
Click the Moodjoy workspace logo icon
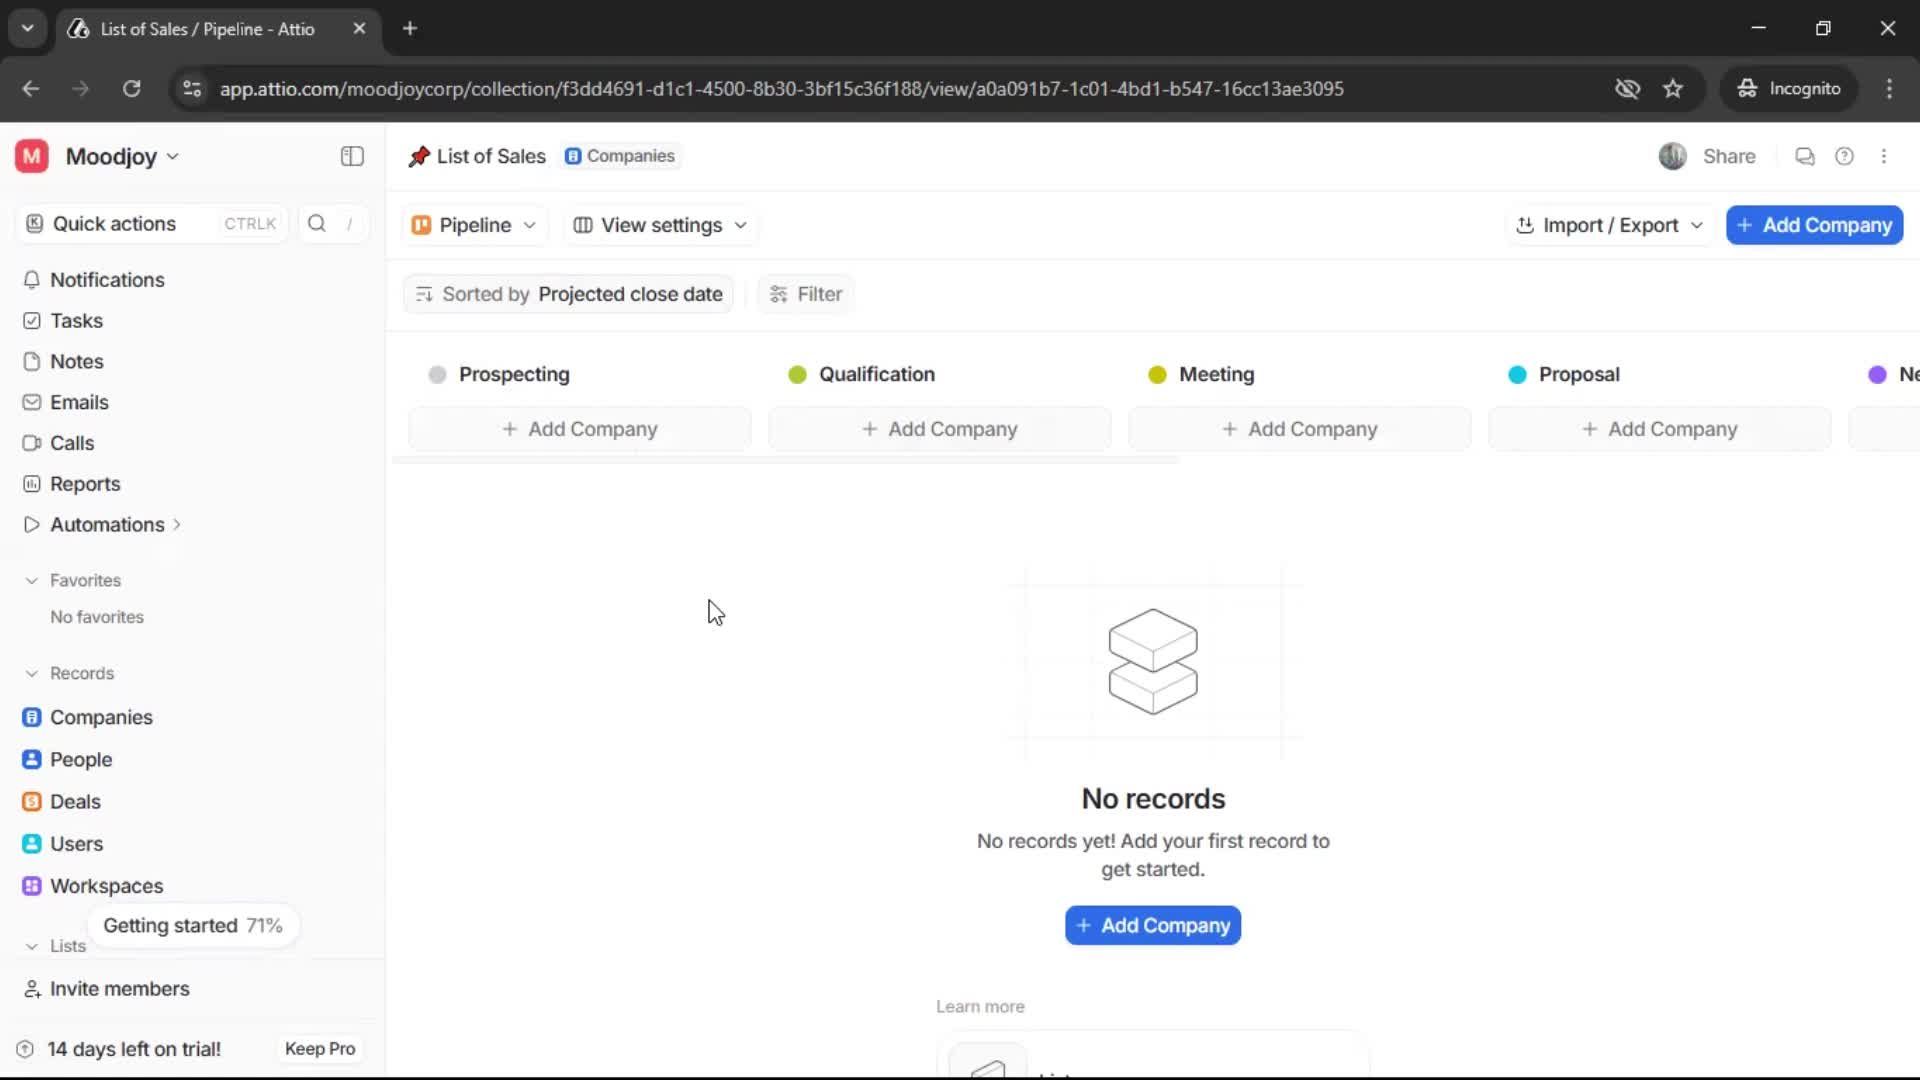coord(30,156)
